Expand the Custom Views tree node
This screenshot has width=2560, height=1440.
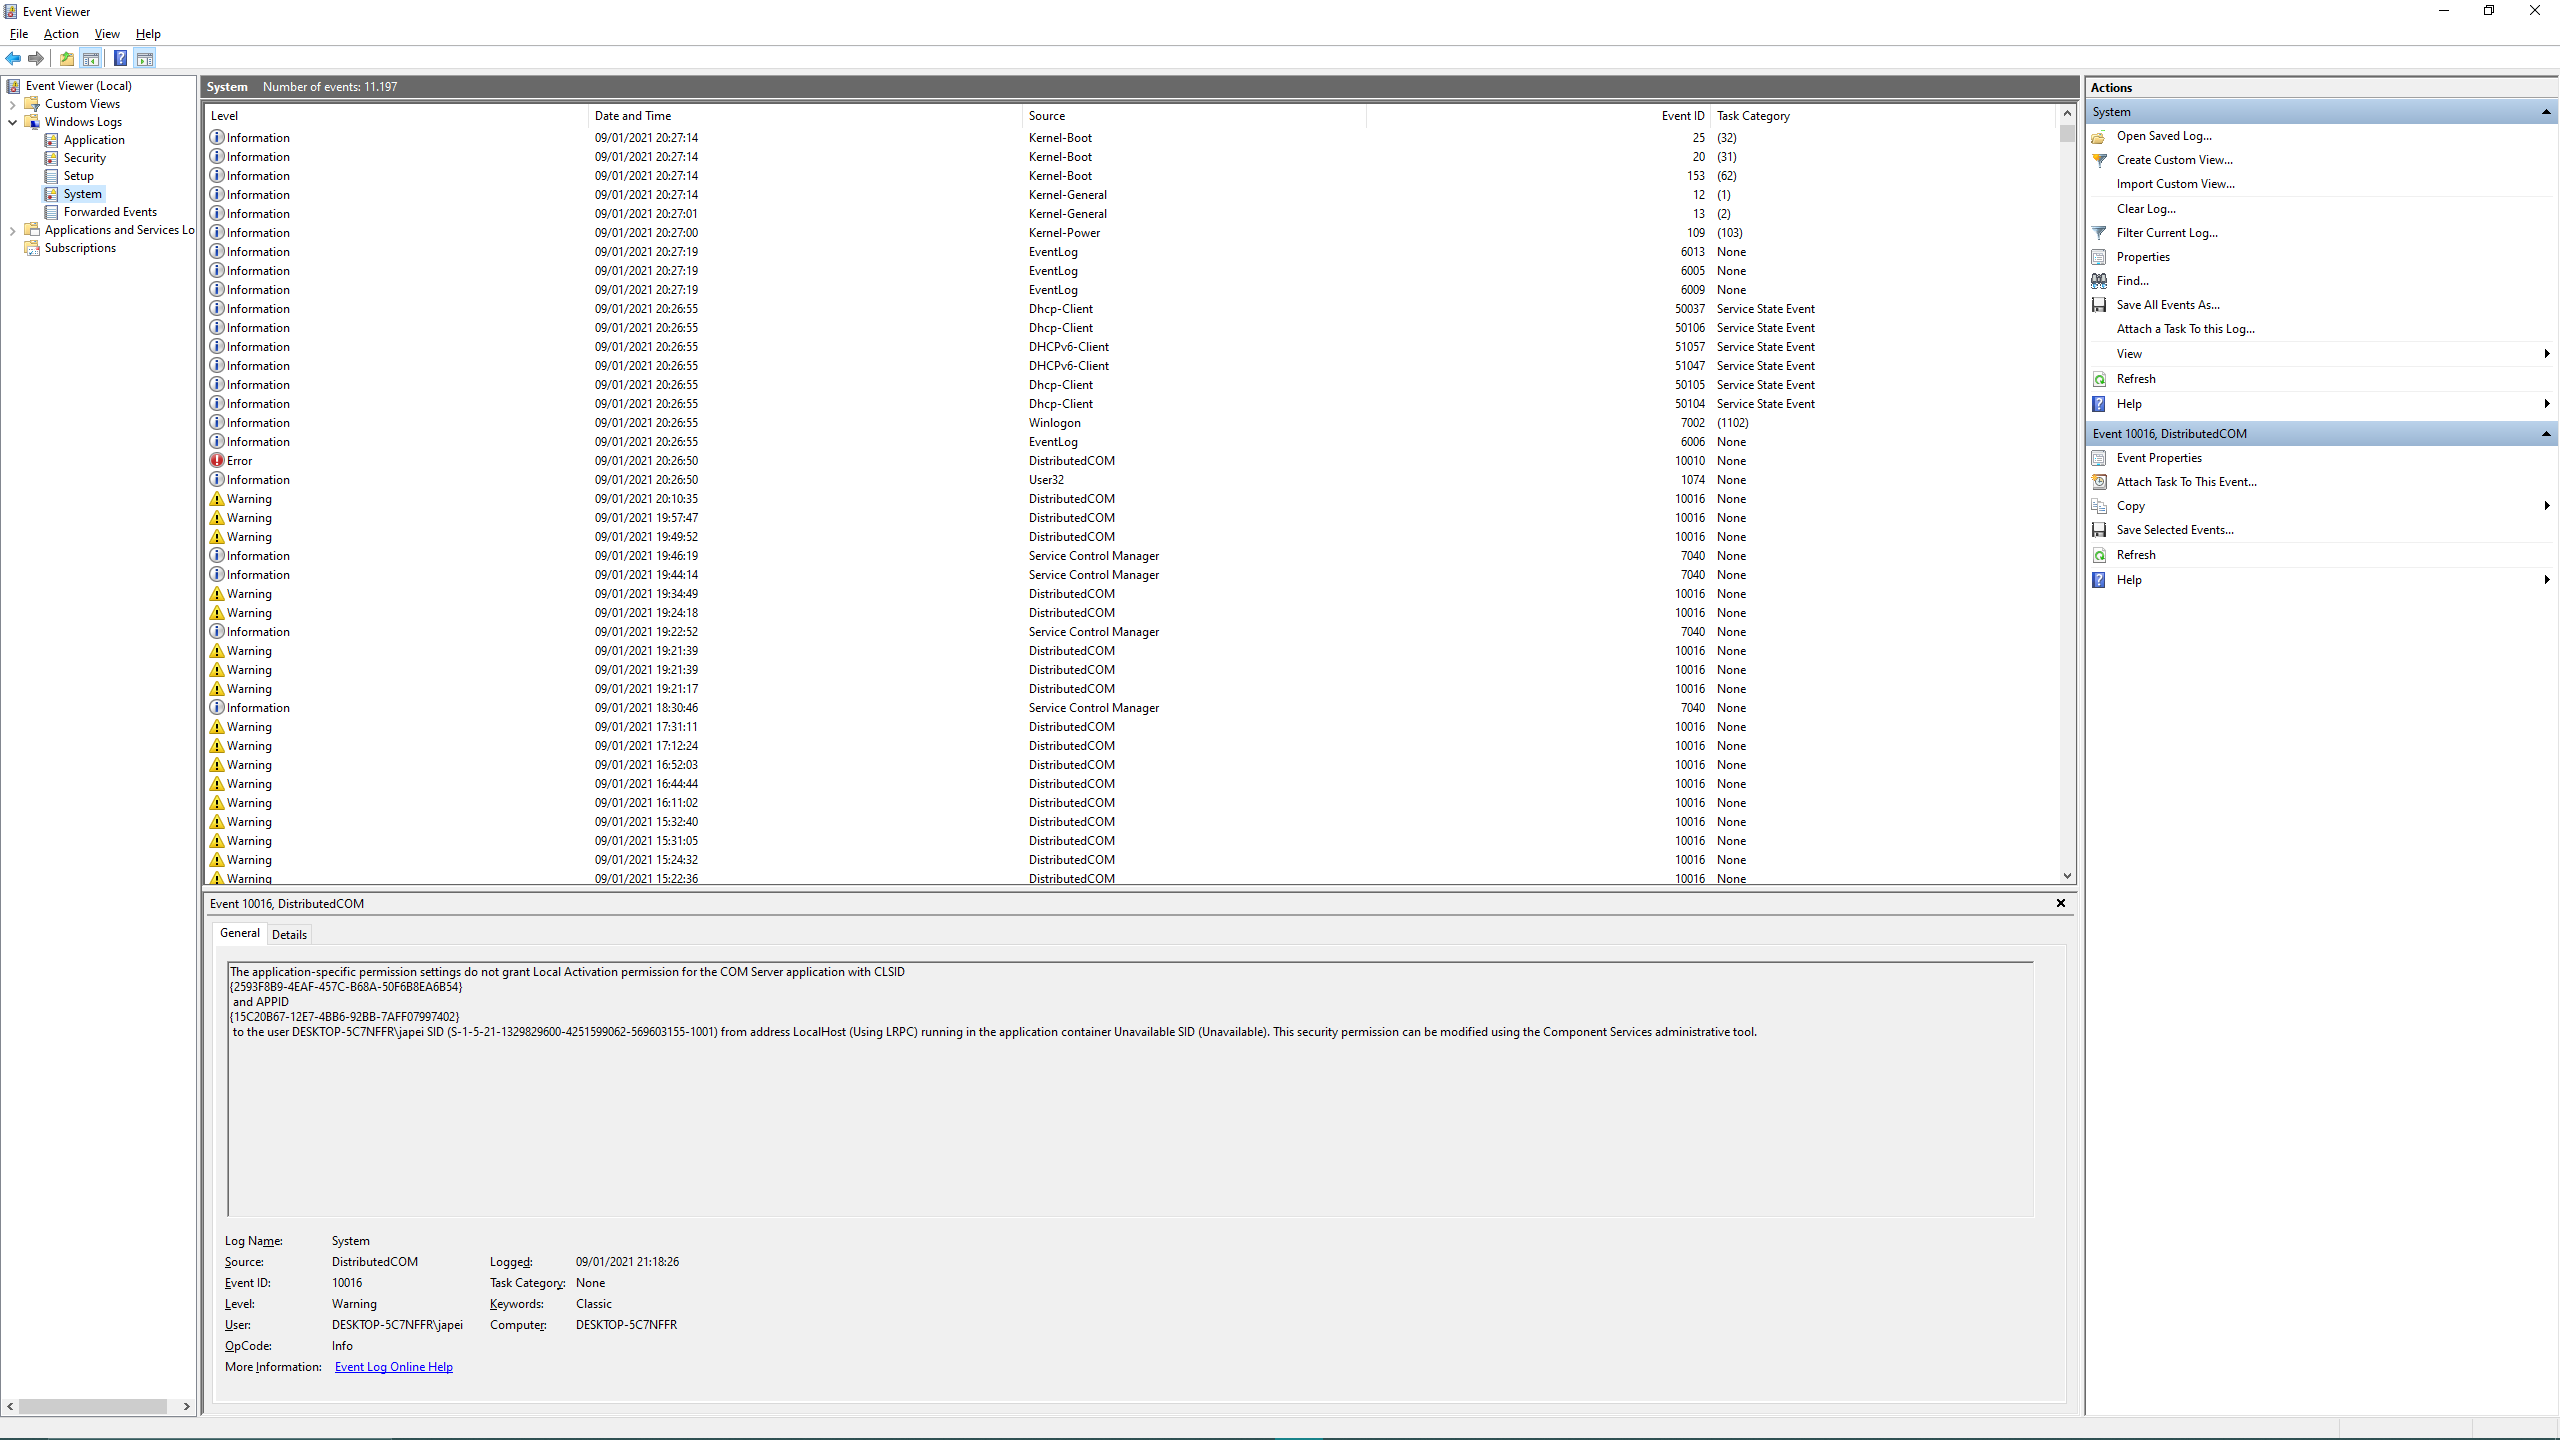tap(12, 104)
